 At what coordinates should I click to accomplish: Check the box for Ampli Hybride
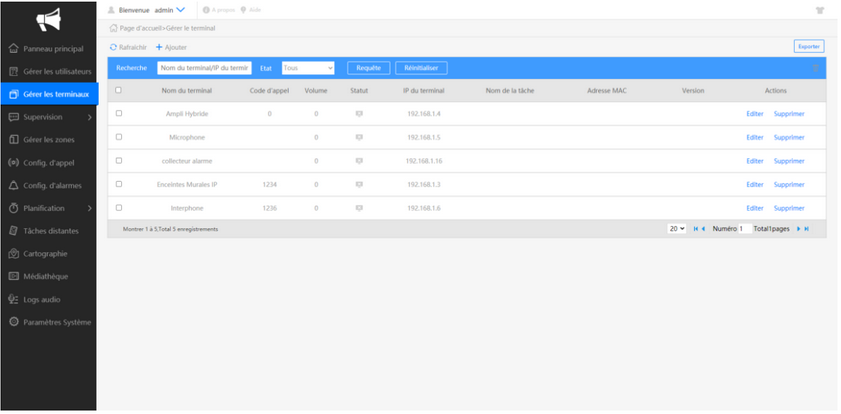119,113
